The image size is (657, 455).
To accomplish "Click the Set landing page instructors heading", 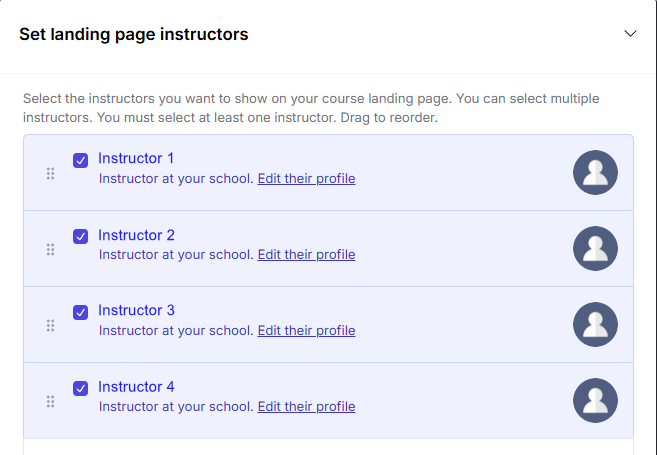I will (134, 34).
